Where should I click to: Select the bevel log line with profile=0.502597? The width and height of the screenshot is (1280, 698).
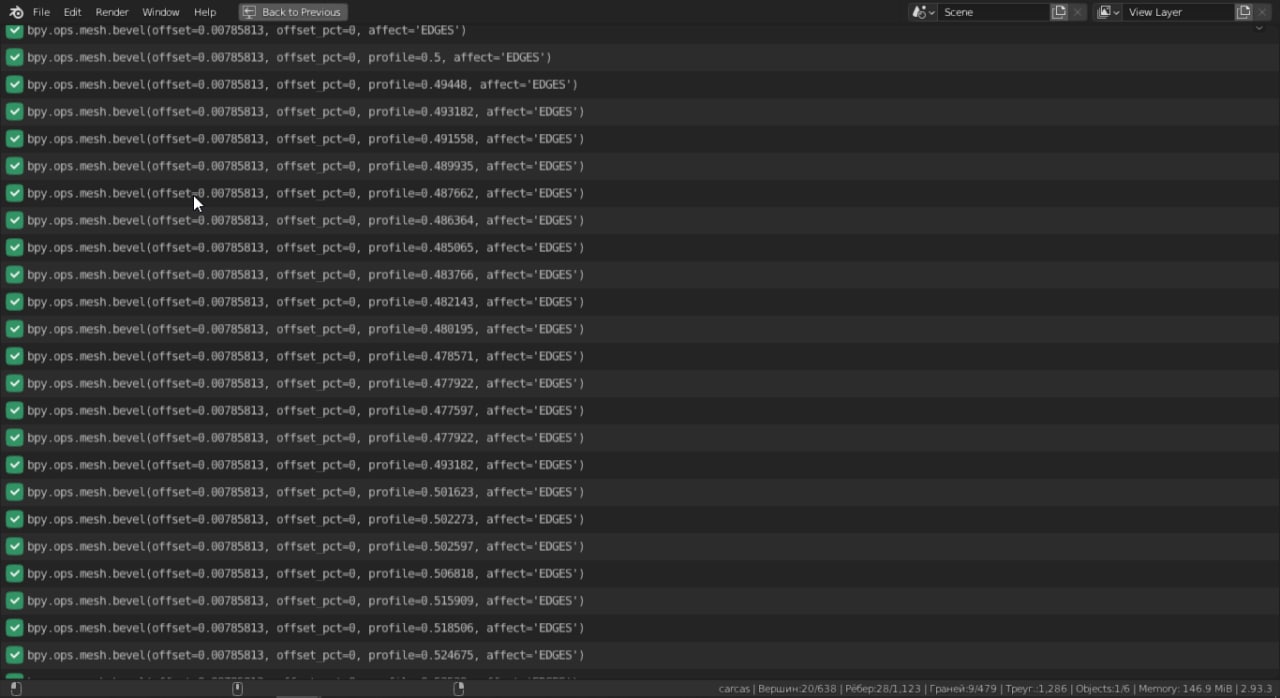(305, 546)
